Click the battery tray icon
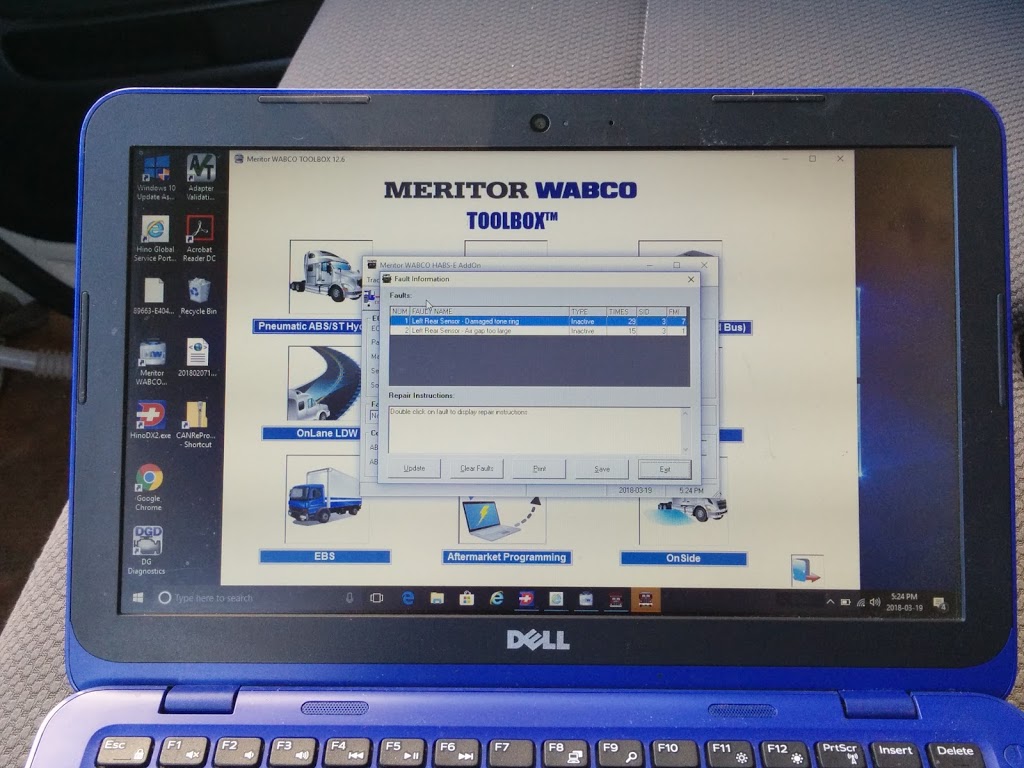 [845, 601]
